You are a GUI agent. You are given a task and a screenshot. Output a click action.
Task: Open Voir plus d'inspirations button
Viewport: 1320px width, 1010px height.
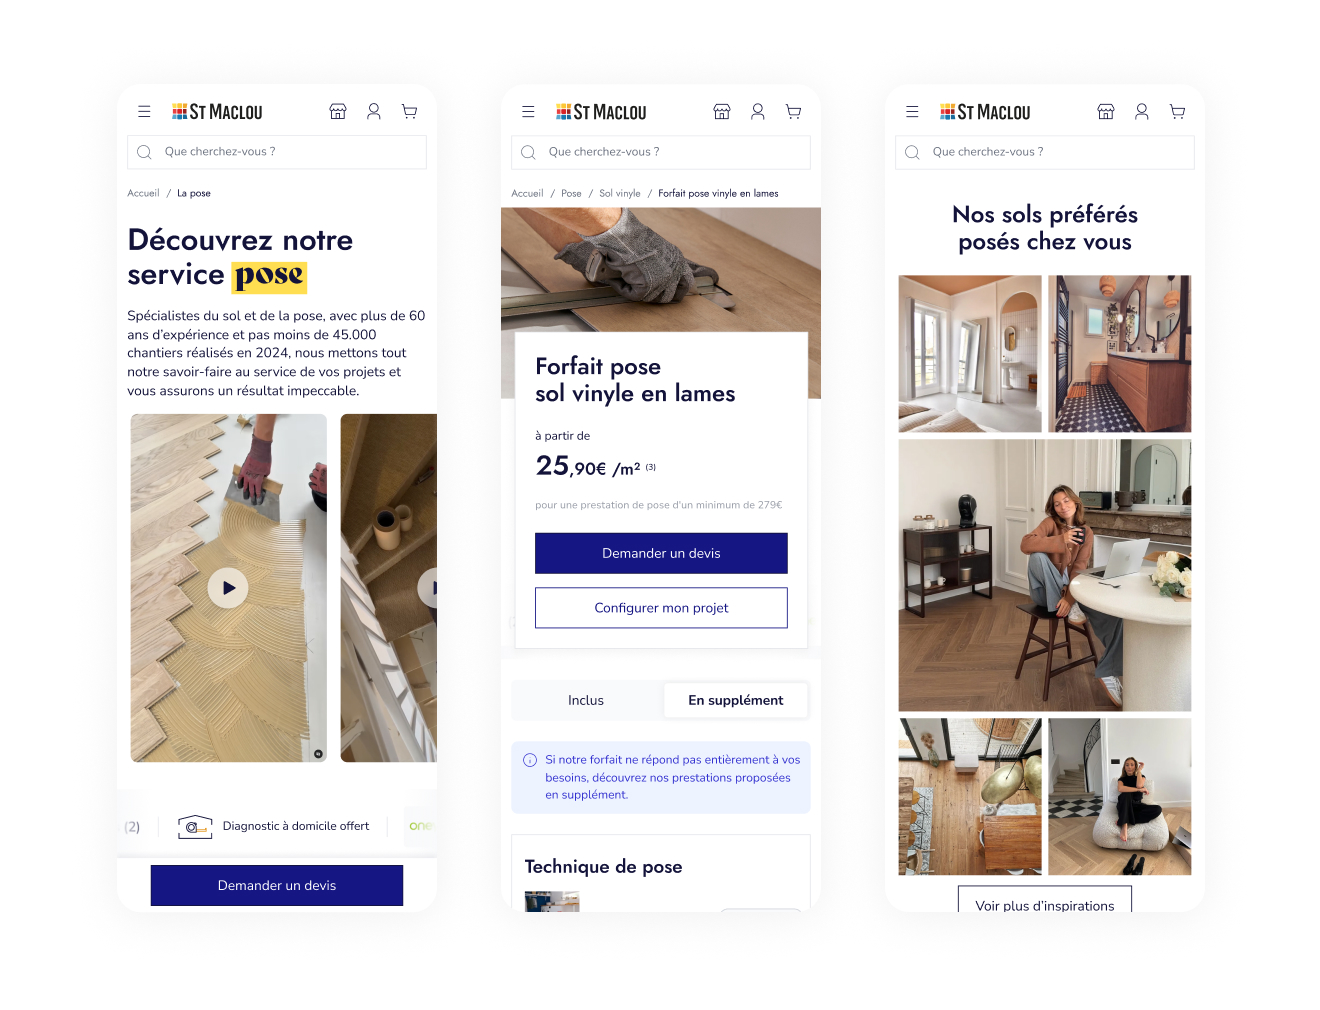pyautogui.click(x=1045, y=900)
